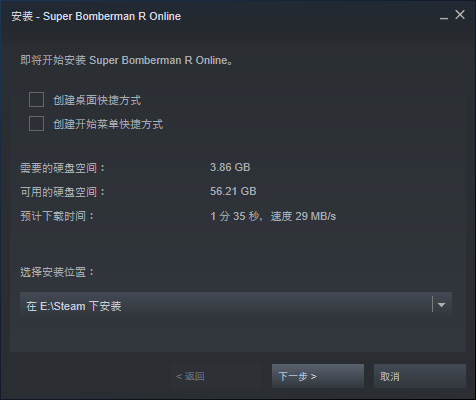Click the 选择安装位置 label
Viewport: 476px width, 400px height.
[x=57, y=272]
